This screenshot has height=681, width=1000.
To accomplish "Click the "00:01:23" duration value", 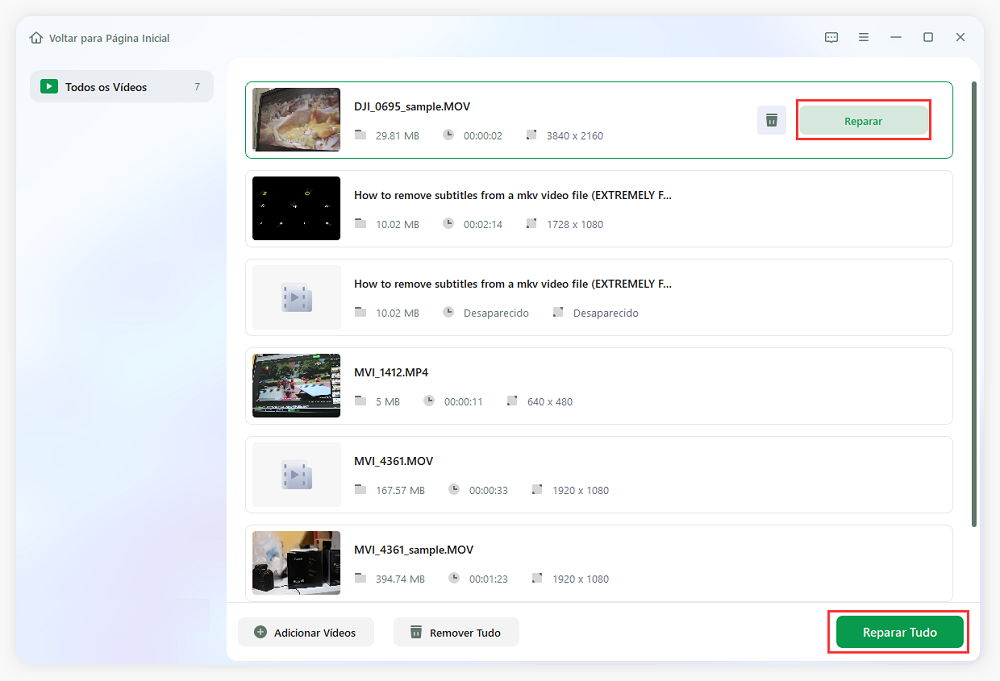I will pos(489,579).
